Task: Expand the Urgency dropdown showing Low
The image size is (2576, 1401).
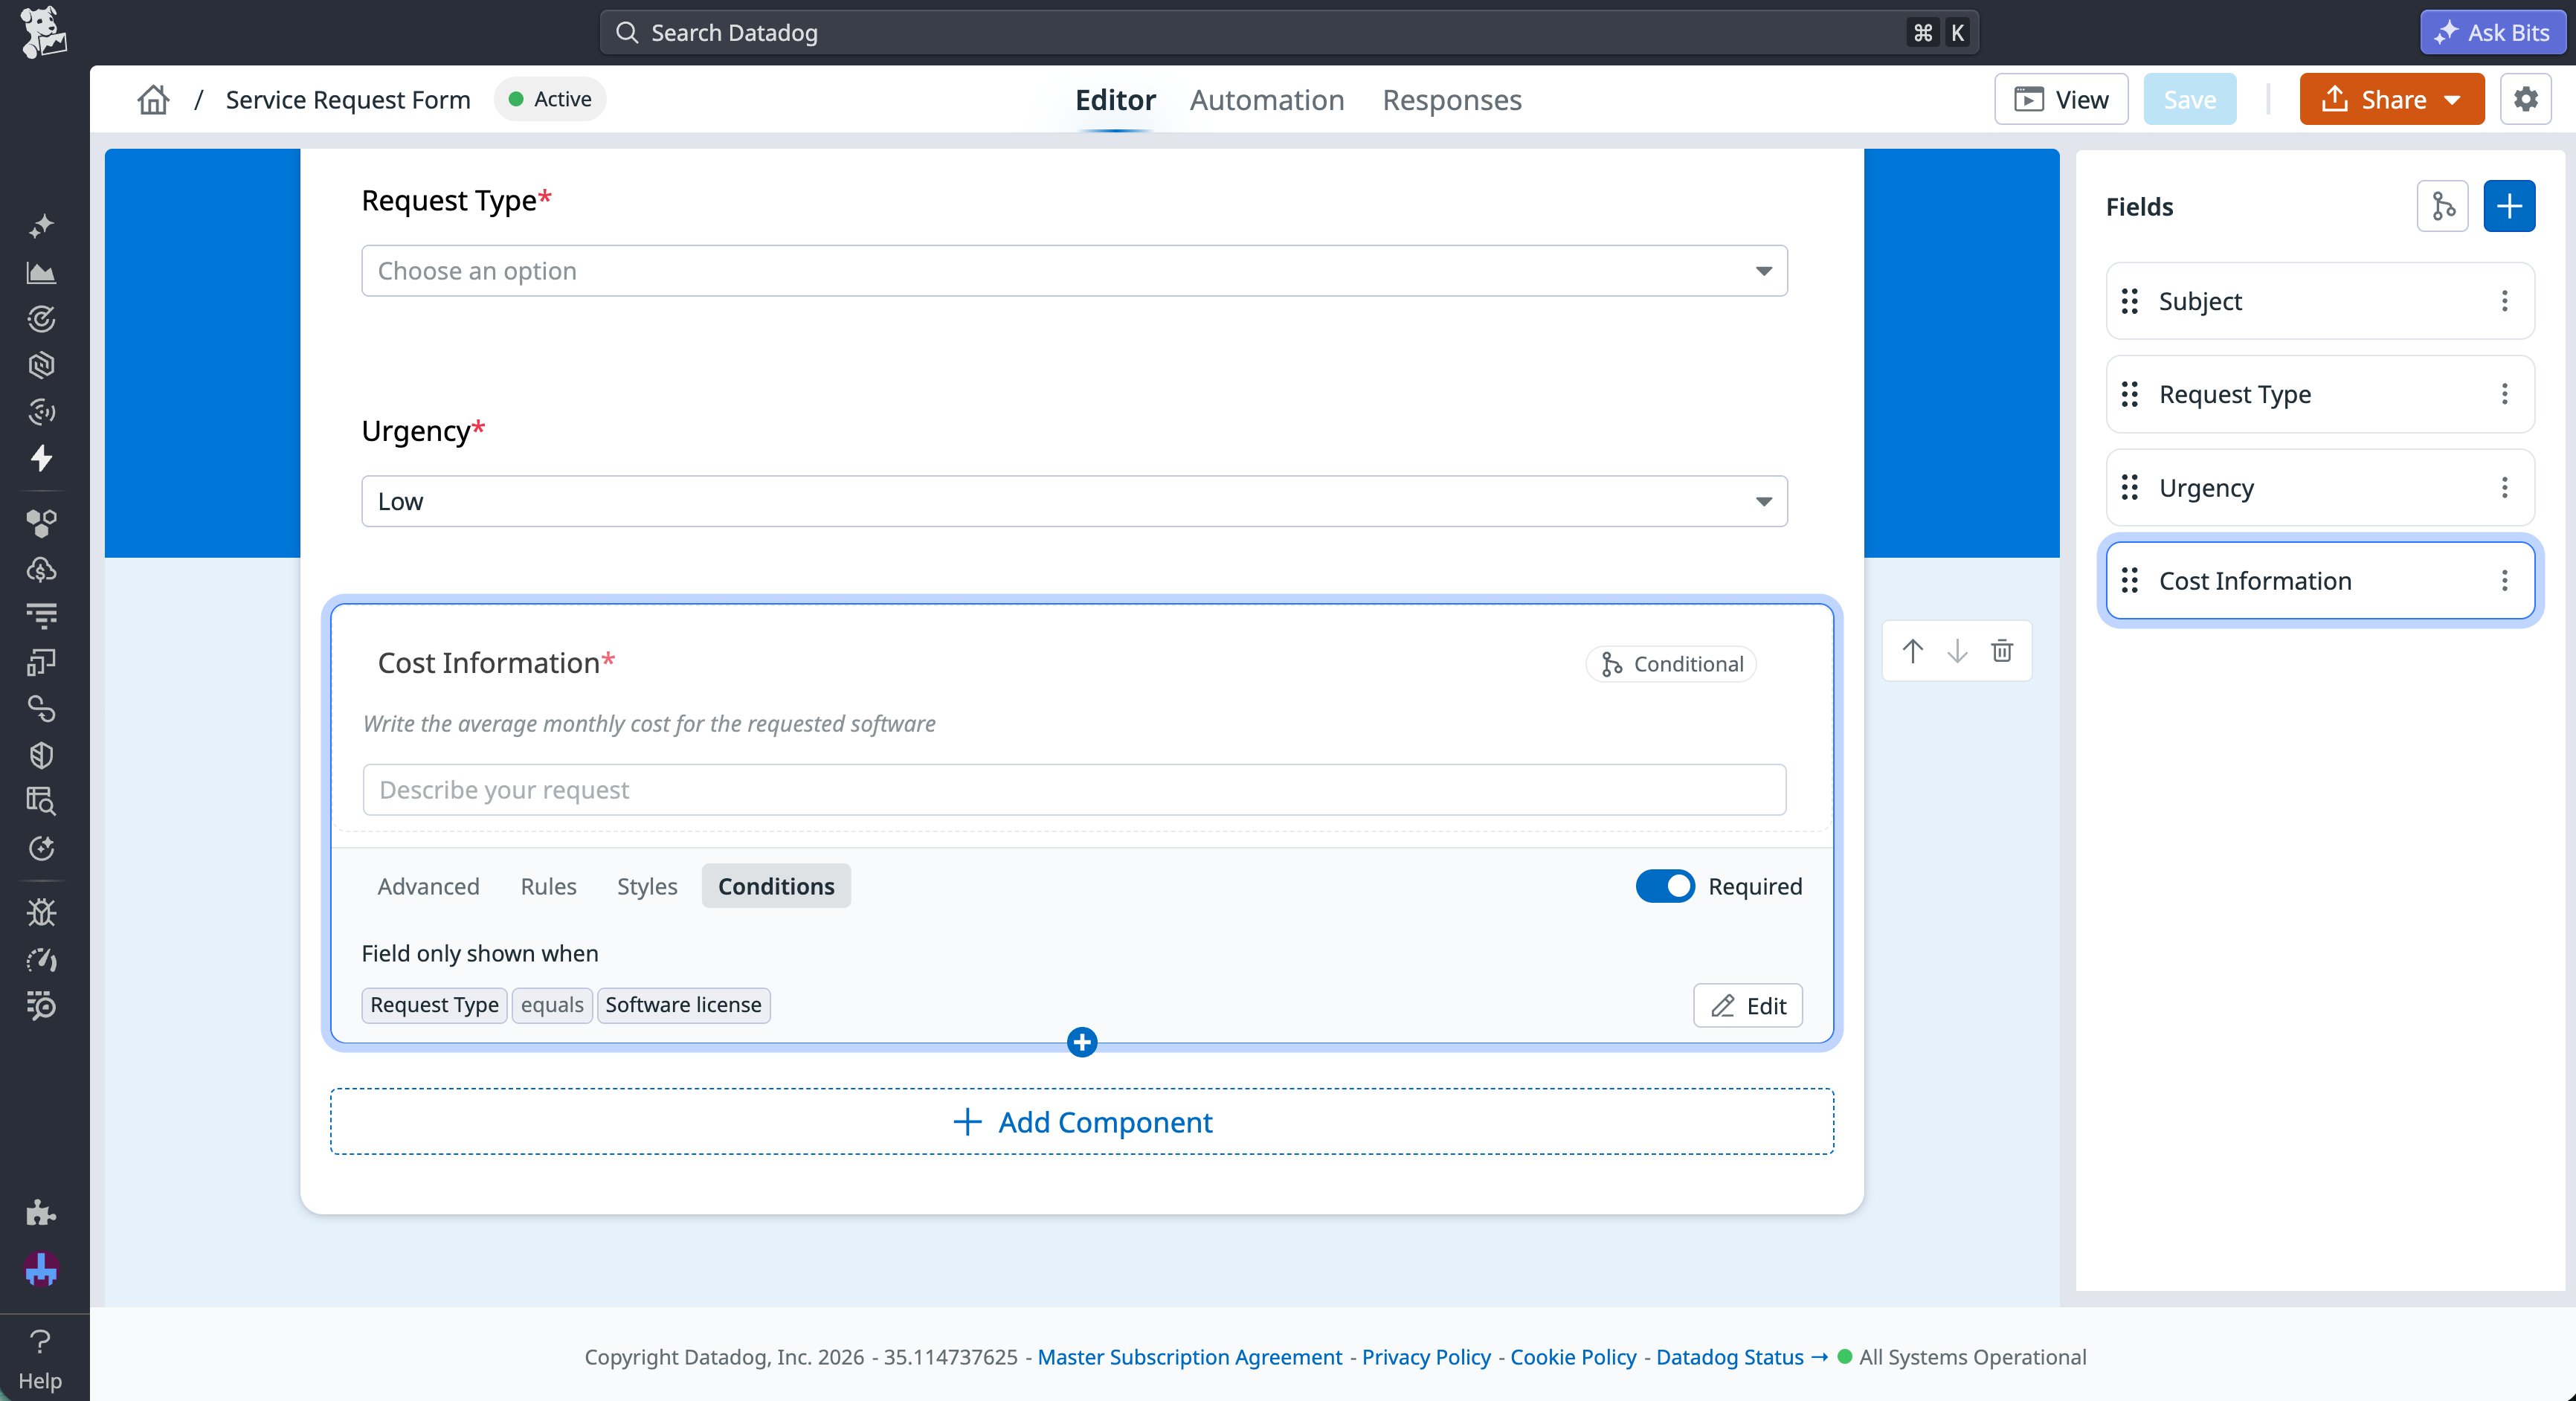Action: point(1074,501)
